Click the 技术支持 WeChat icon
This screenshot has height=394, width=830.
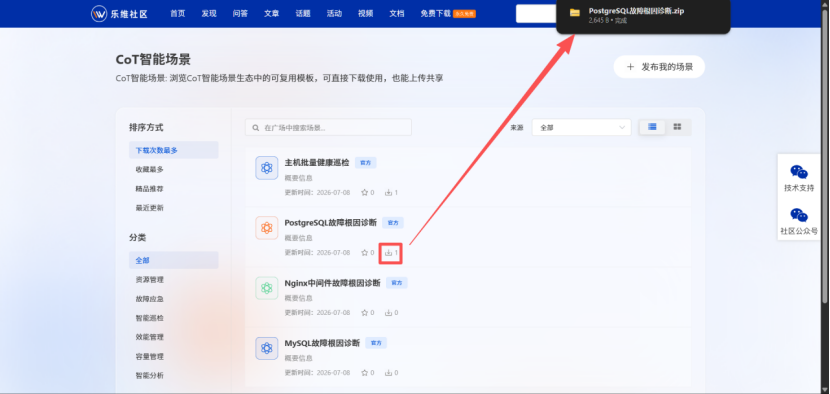pos(799,172)
